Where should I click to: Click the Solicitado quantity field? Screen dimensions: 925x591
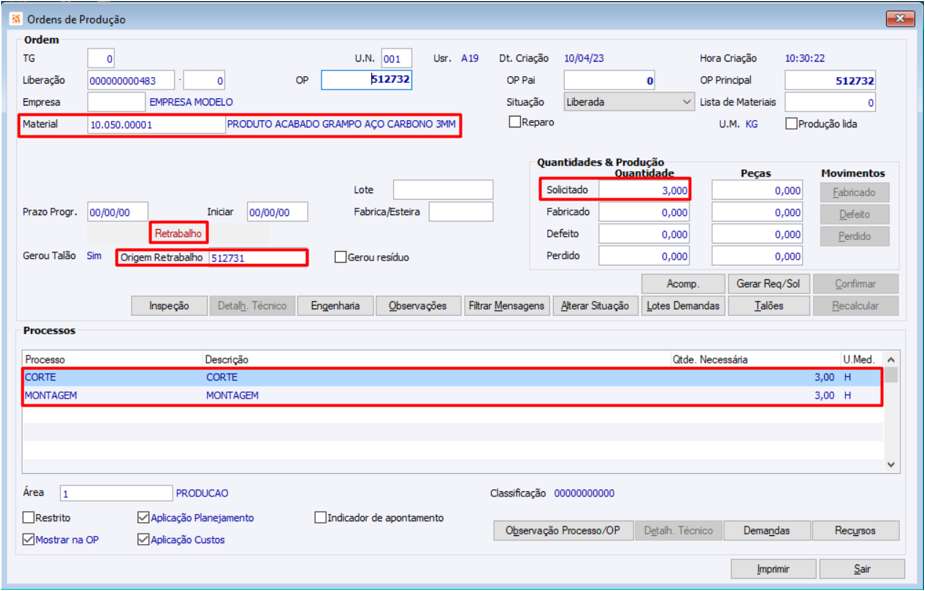[644, 191]
